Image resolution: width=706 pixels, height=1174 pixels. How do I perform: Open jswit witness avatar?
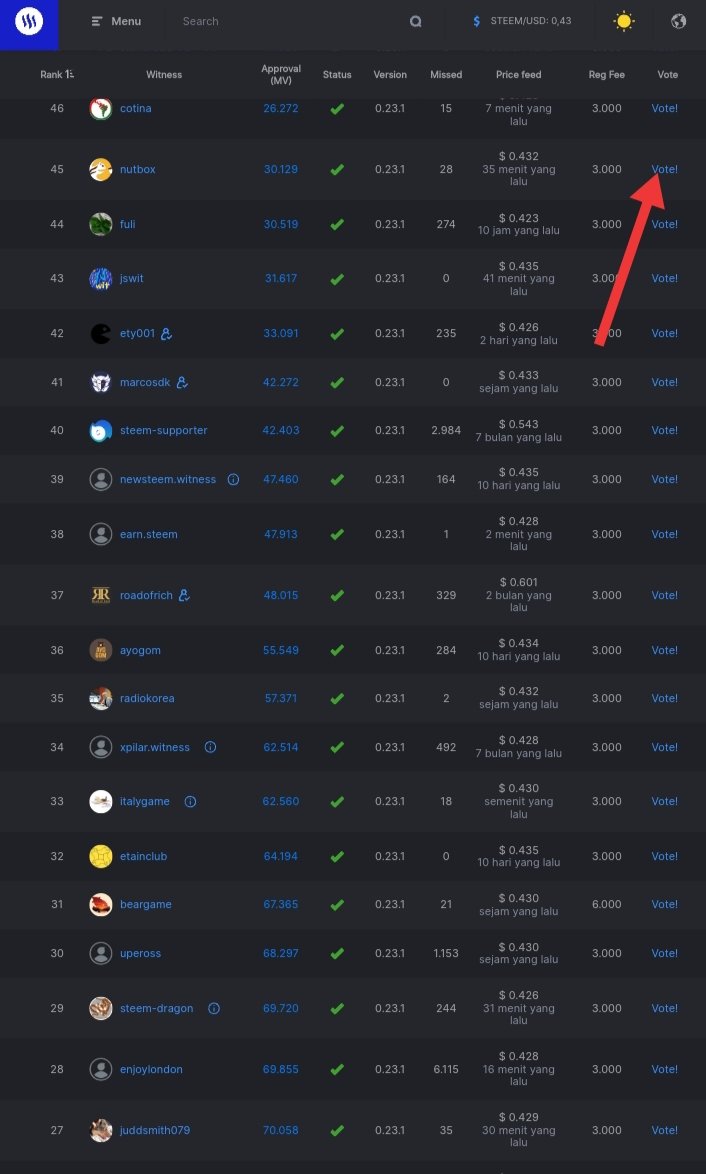100,278
